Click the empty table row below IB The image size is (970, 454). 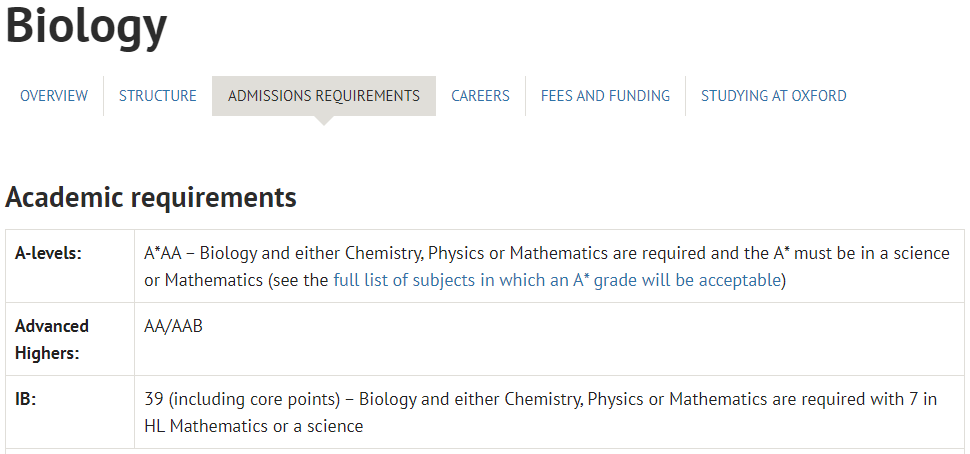pyautogui.click(x=485, y=452)
